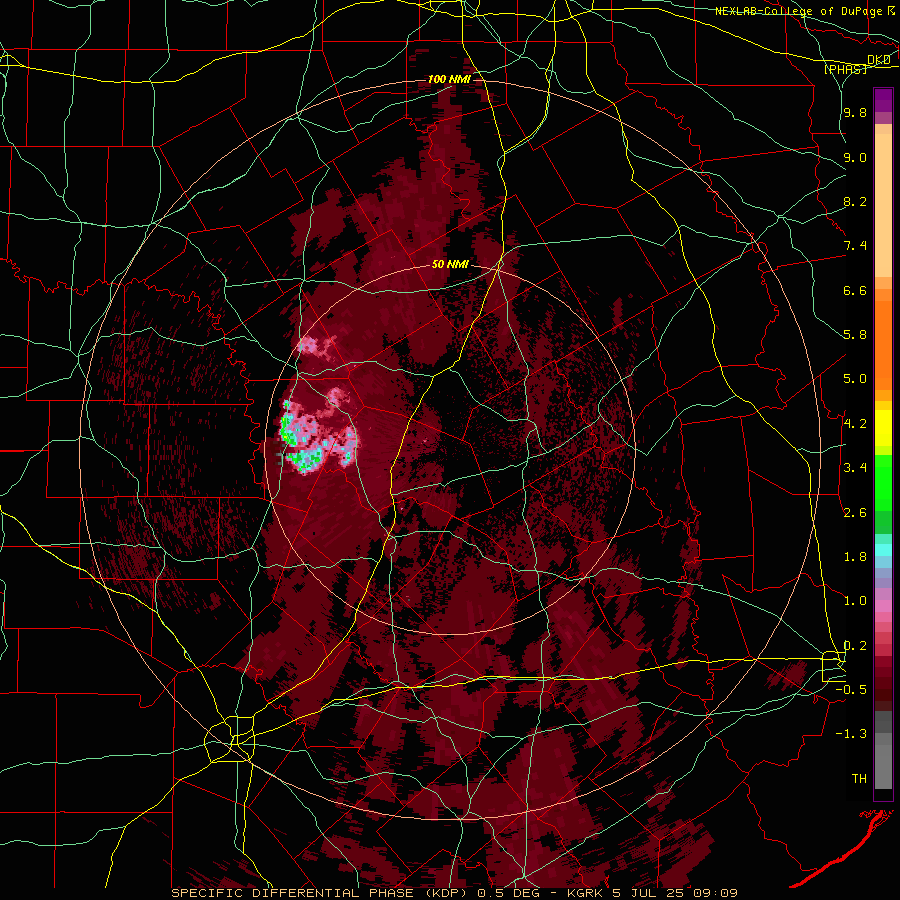Viewport: 900px width, 900px height.
Task: Click the -1.3 value on the color scale
Action: [x=851, y=734]
